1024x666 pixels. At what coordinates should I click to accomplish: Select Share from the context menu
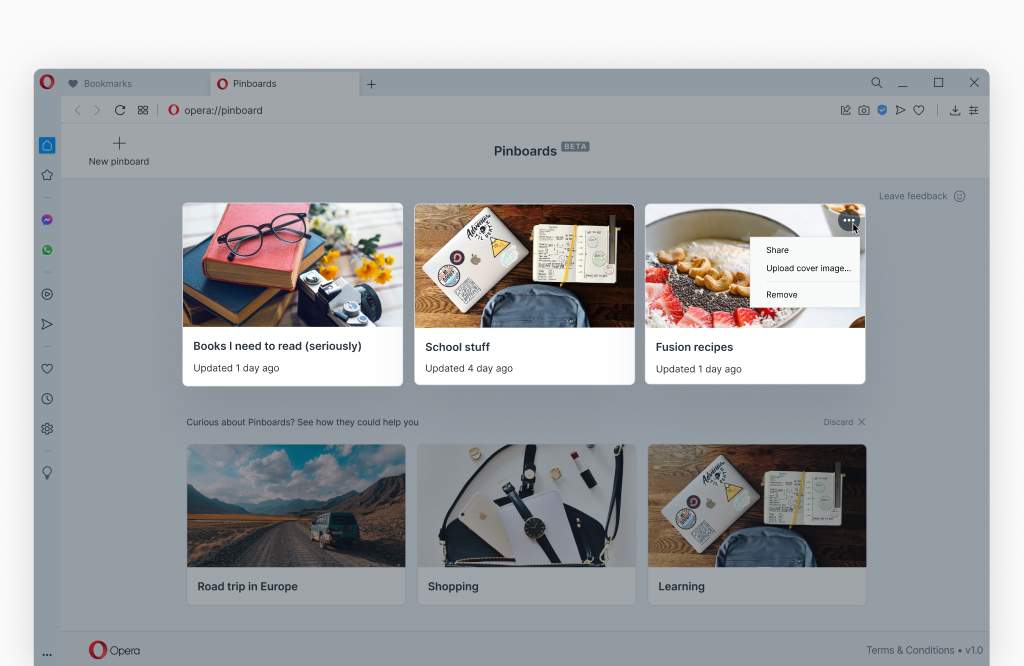coord(777,250)
